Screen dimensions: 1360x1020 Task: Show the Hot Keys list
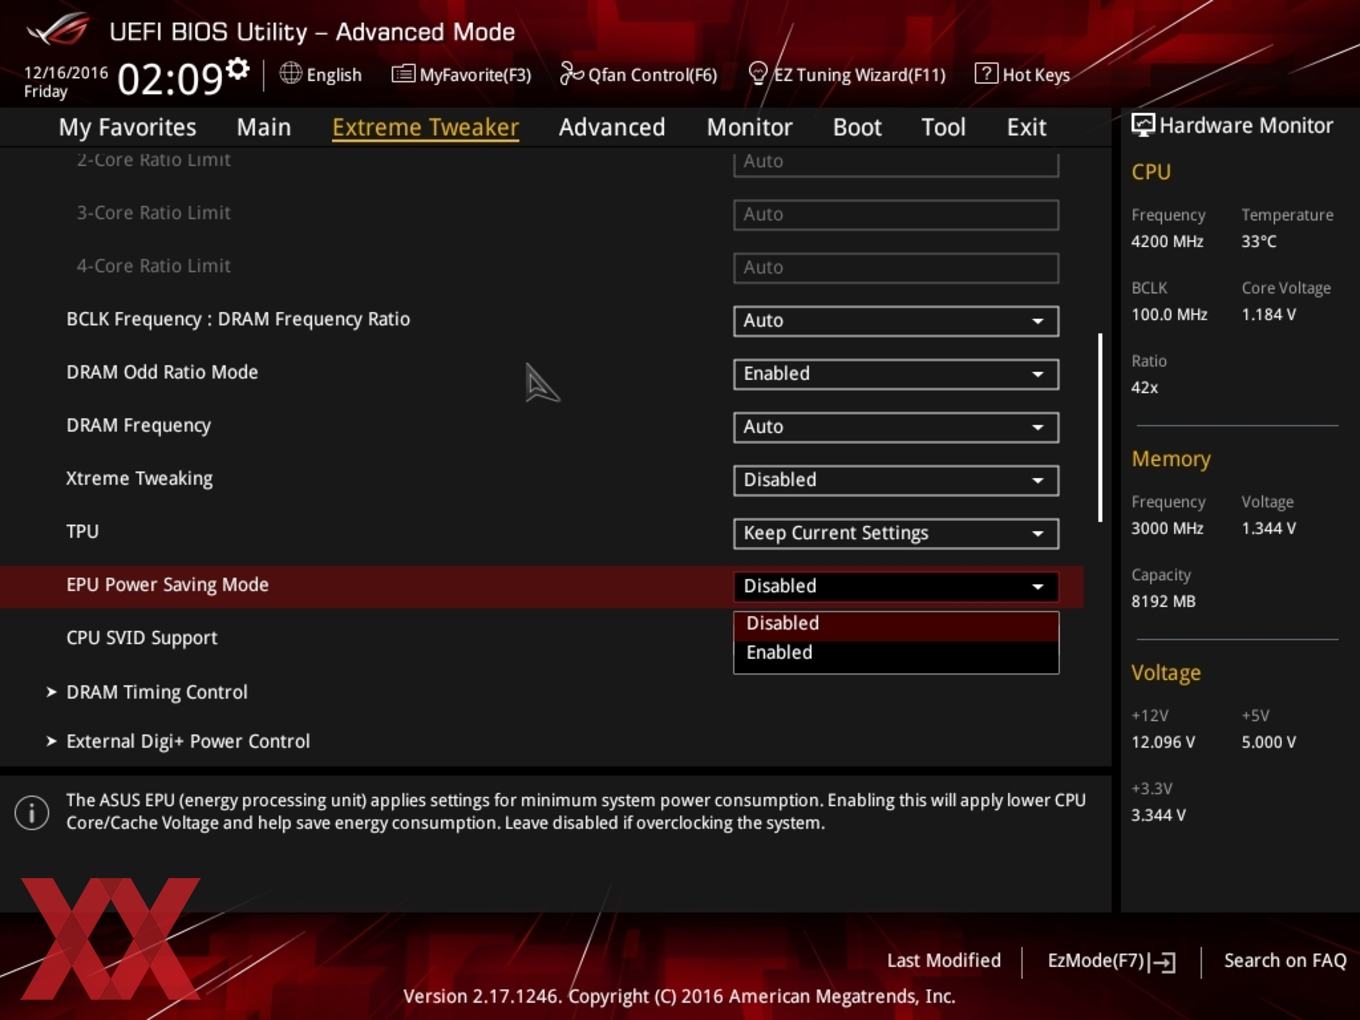point(1022,74)
